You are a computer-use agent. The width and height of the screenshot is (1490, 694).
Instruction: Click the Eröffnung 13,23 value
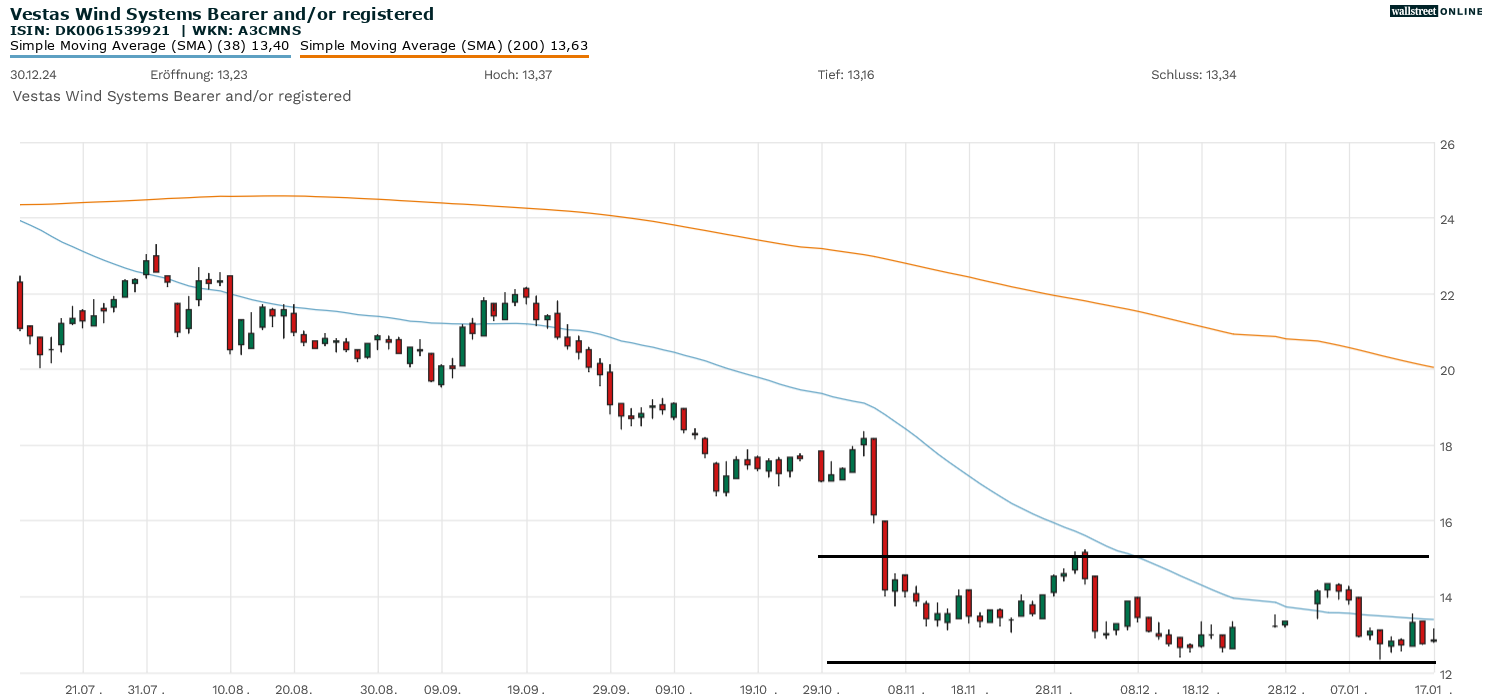[198, 75]
